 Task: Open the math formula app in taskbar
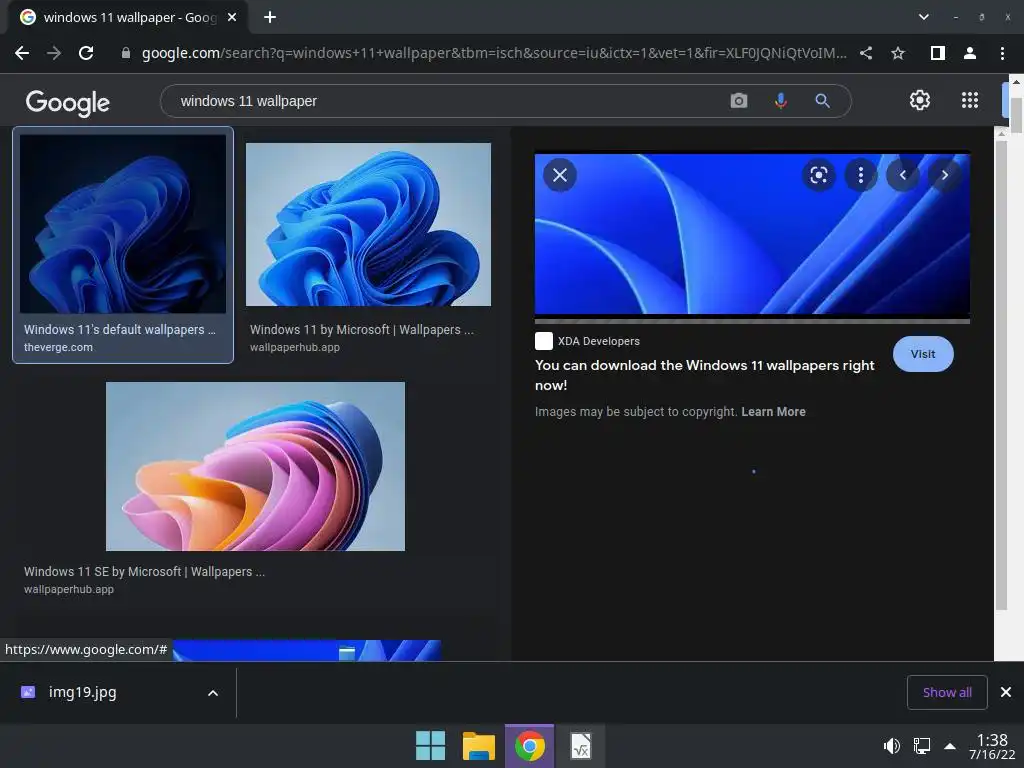(x=580, y=746)
